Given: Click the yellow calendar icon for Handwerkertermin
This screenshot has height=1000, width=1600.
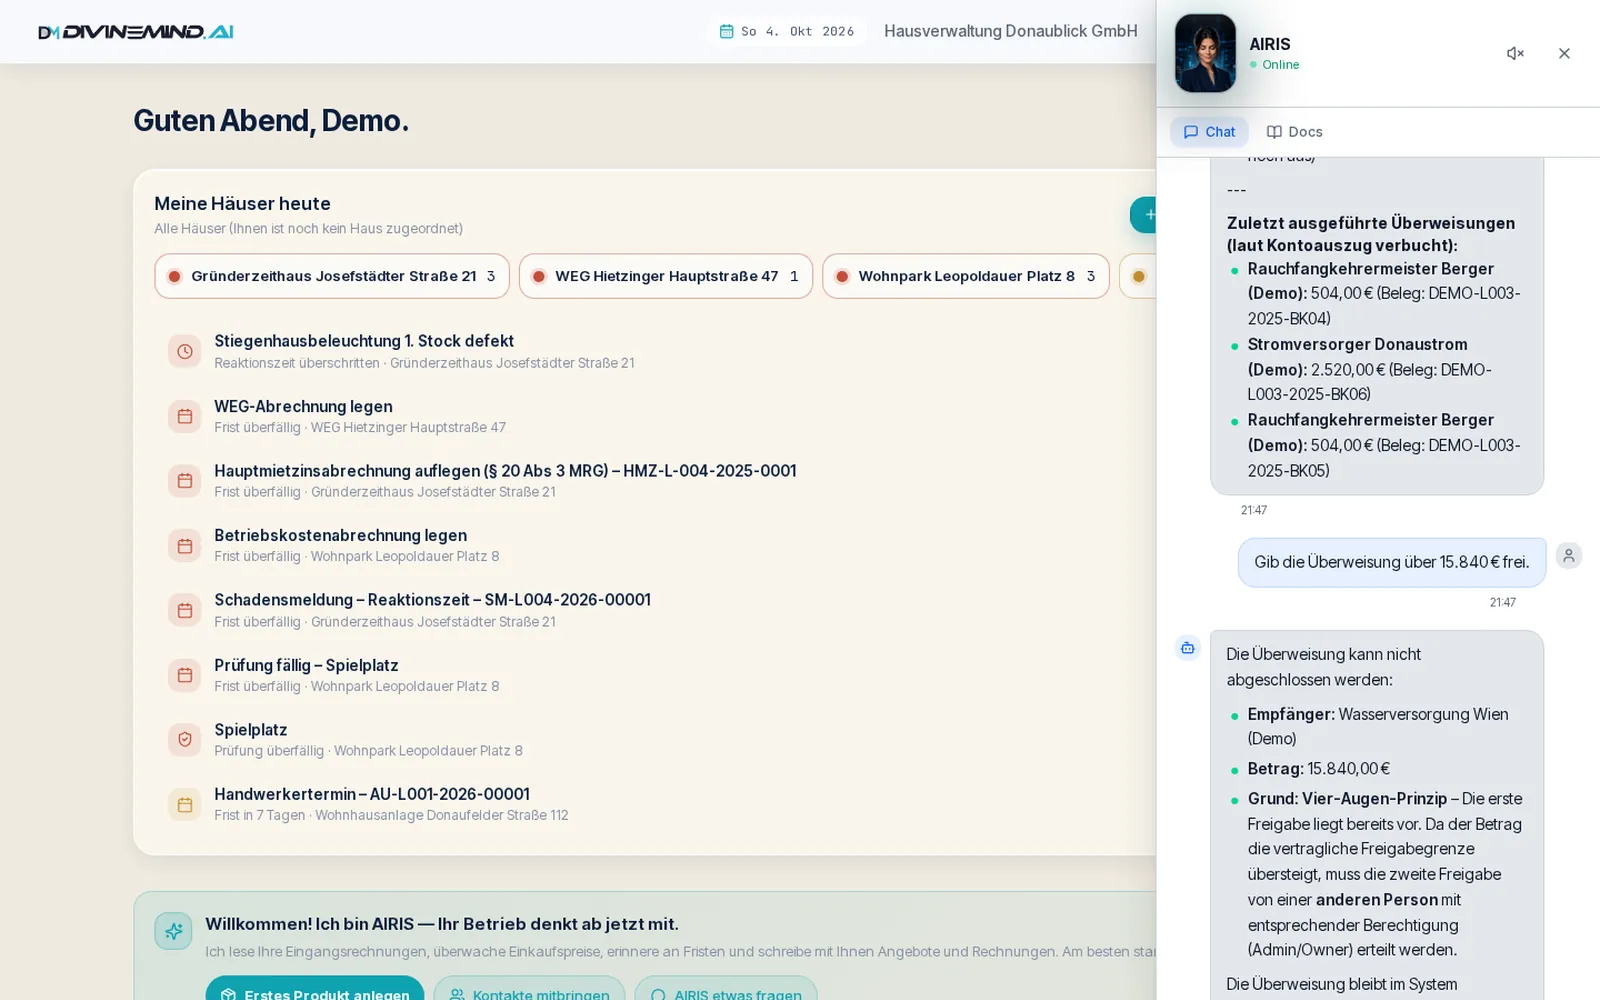Looking at the screenshot, I should pyautogui.click(x=185, y=804).
